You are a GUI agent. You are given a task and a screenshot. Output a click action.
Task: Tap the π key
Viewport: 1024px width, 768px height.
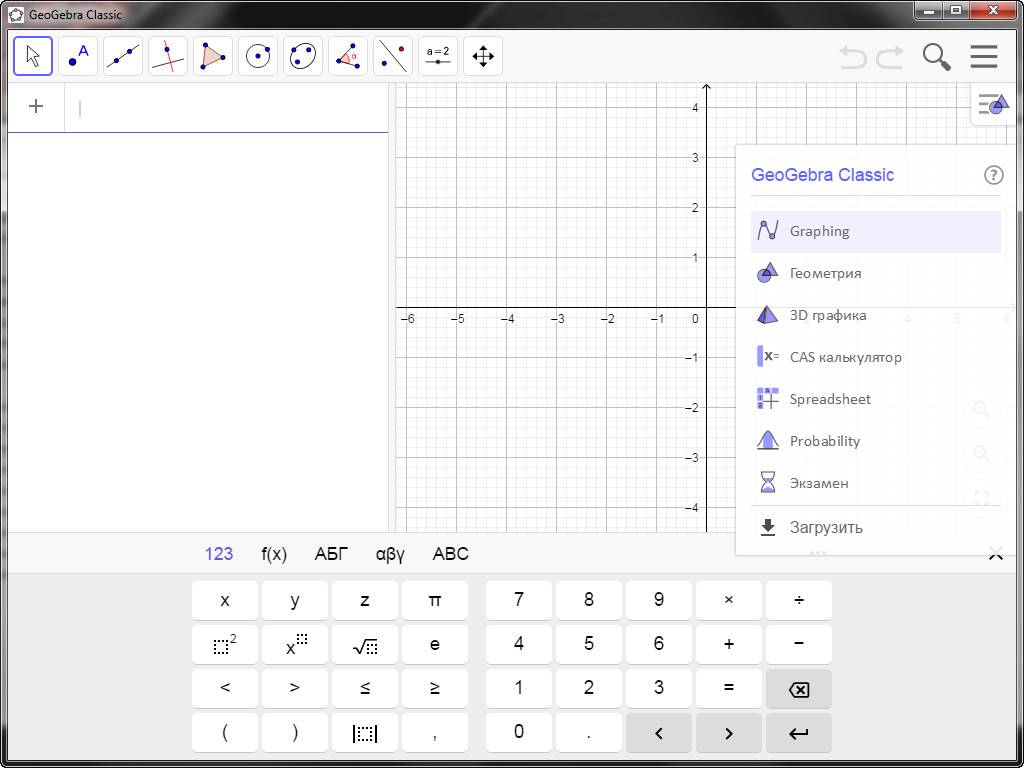435,600
